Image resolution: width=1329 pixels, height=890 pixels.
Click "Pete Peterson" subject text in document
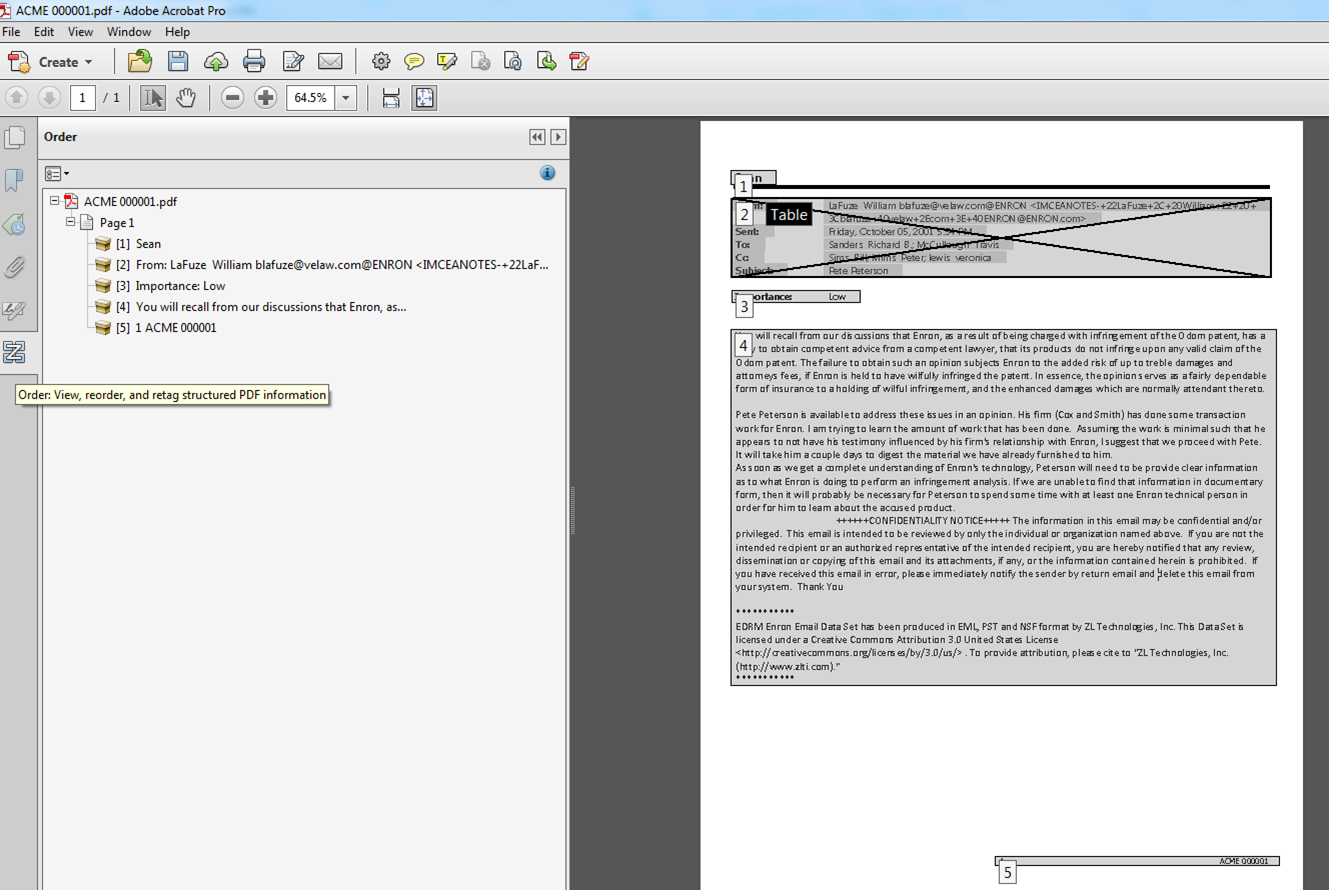coord(858,270)
